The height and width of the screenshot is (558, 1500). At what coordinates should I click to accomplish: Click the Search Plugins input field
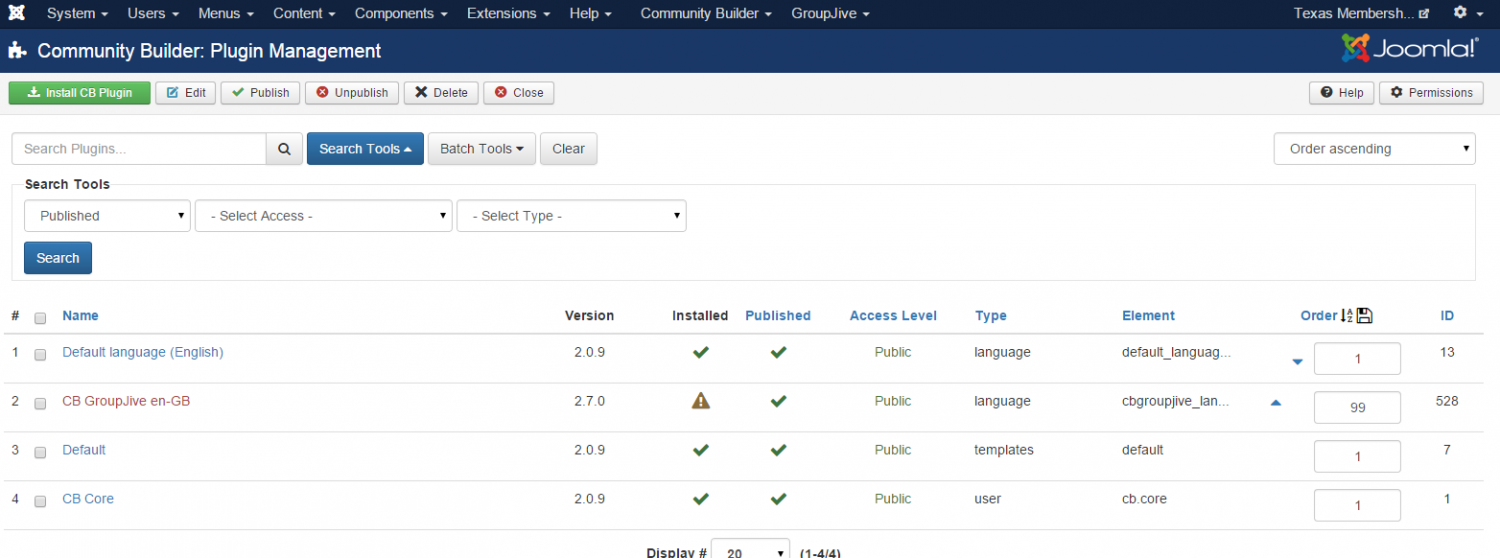tap(139, 149)
